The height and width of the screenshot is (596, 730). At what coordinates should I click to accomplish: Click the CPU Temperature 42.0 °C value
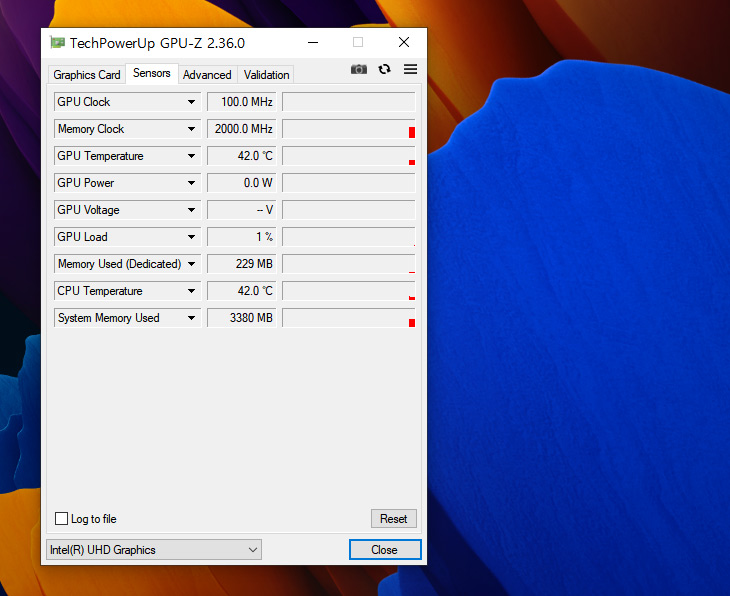242,291
